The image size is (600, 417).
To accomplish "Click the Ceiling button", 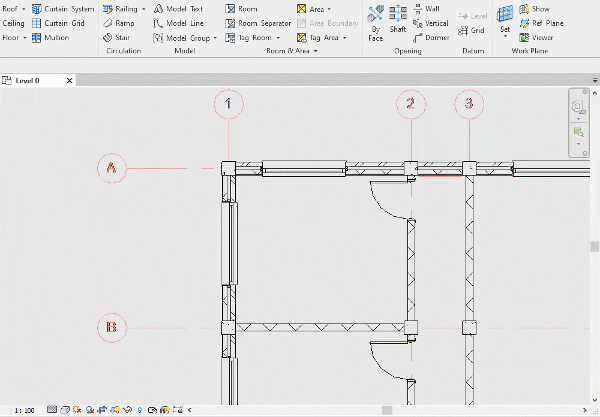I will coord(13,23).
